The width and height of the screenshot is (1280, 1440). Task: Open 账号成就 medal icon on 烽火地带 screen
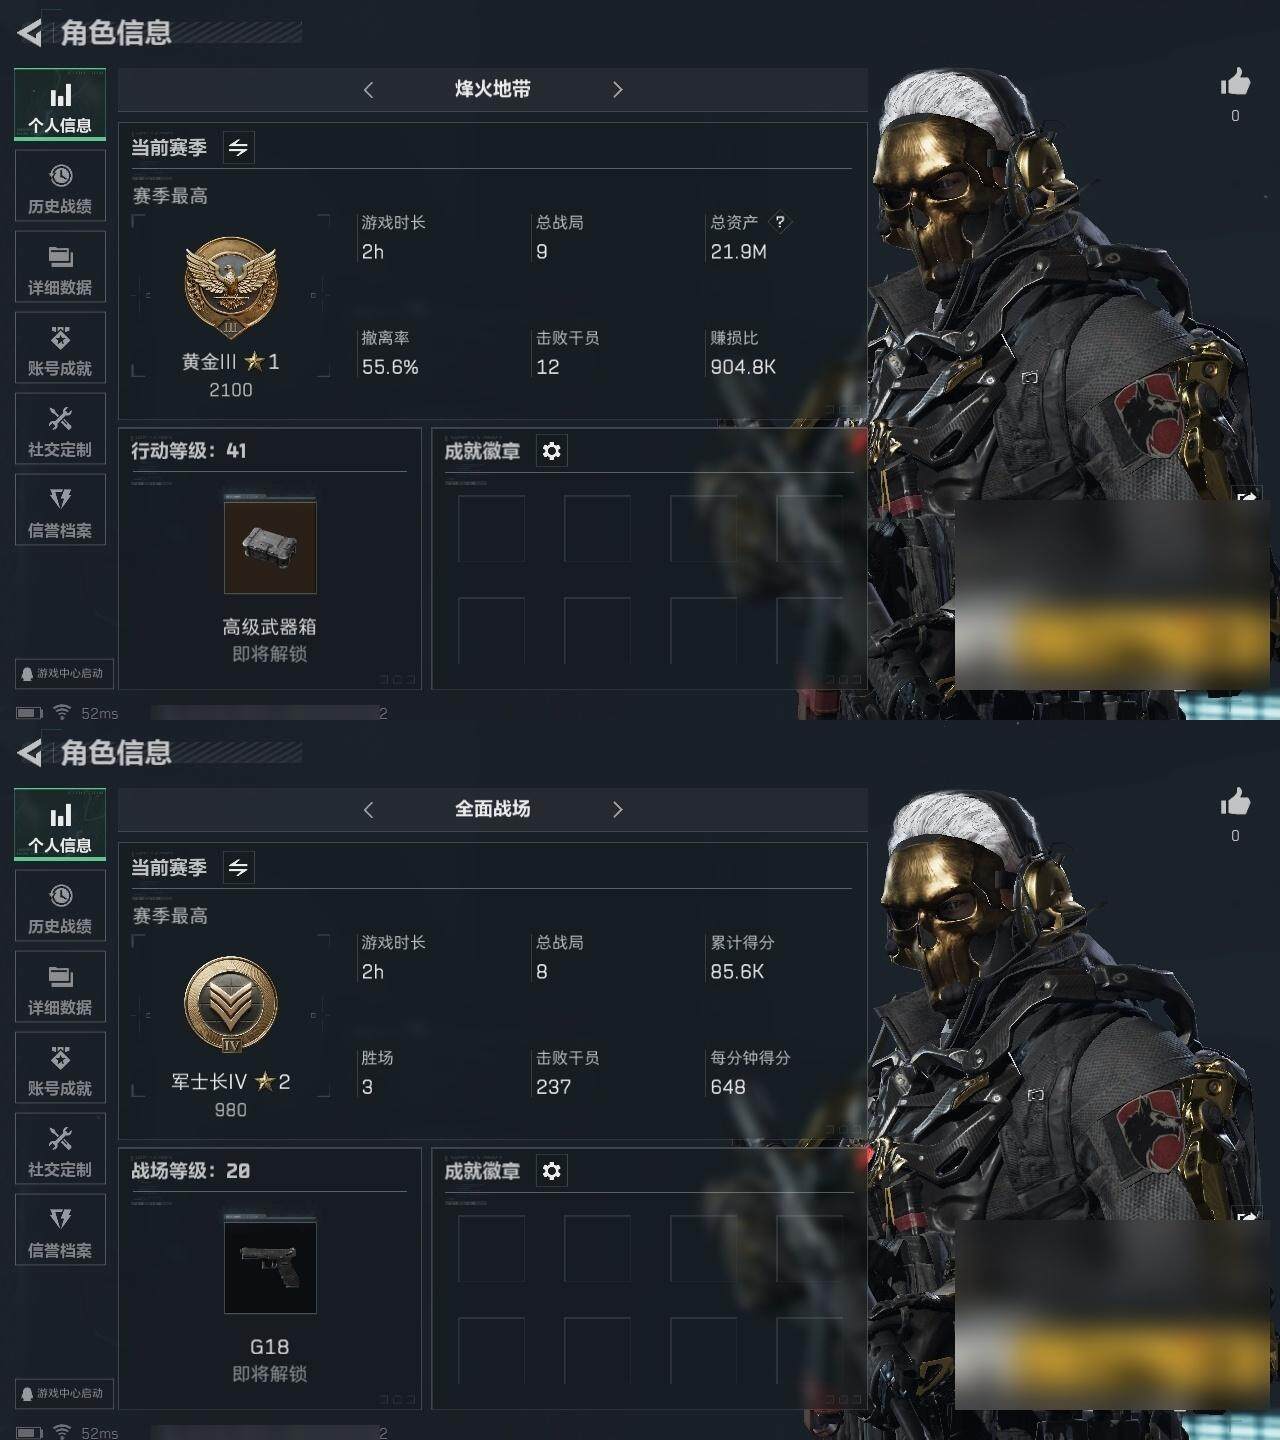(x=60, y=338)
